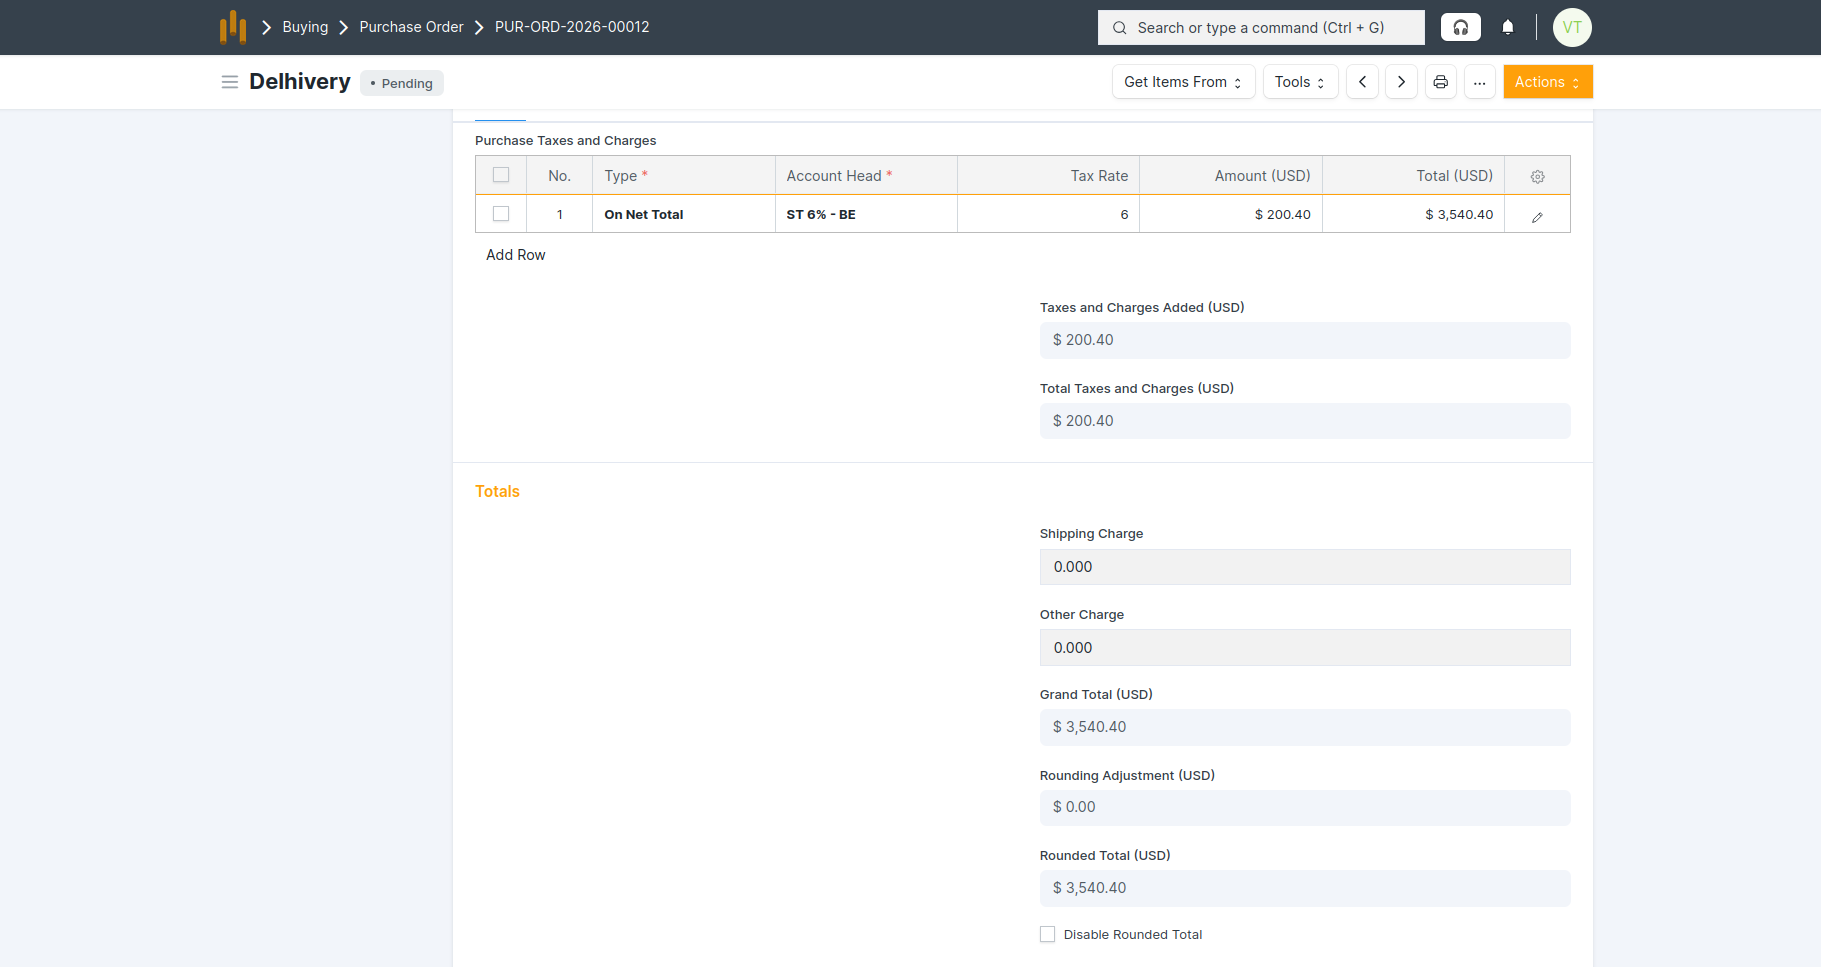Print this purchase order

click(1440, 82)
